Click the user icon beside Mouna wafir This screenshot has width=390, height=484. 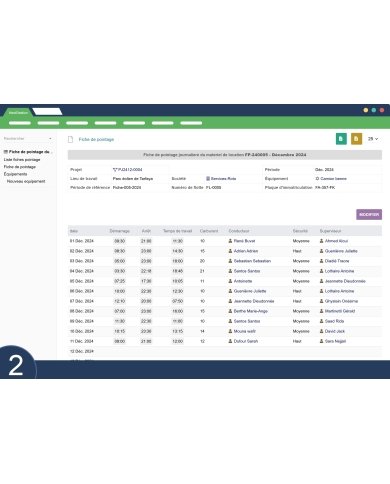[x=230, y=331]
